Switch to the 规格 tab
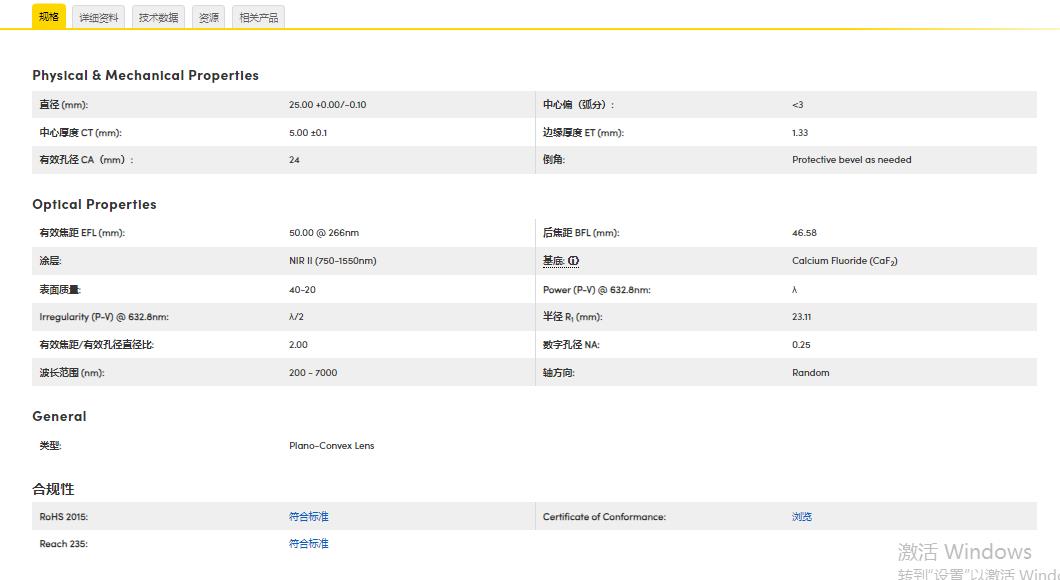 tap(49, 17)
